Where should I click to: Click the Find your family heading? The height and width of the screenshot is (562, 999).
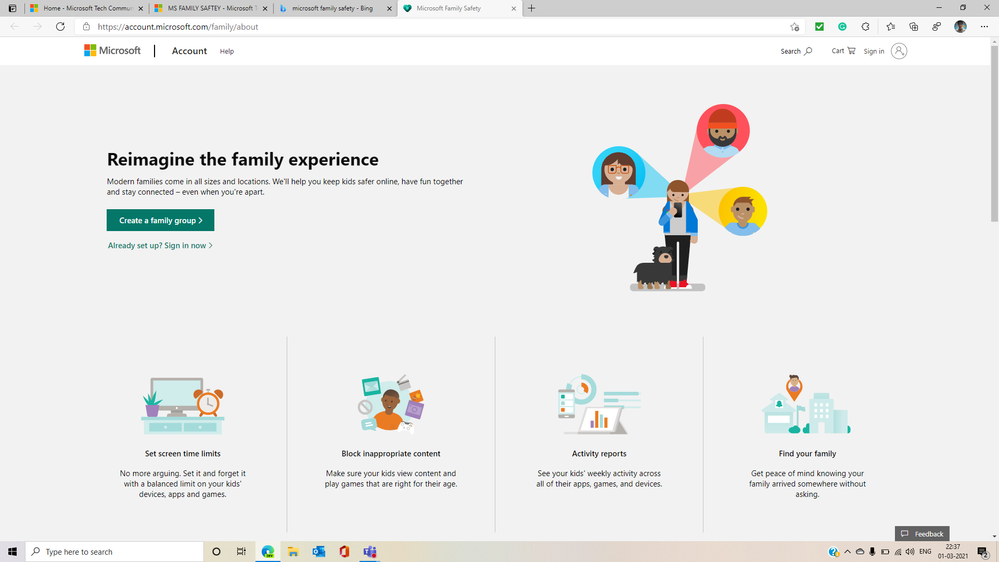tap(807, 454)
